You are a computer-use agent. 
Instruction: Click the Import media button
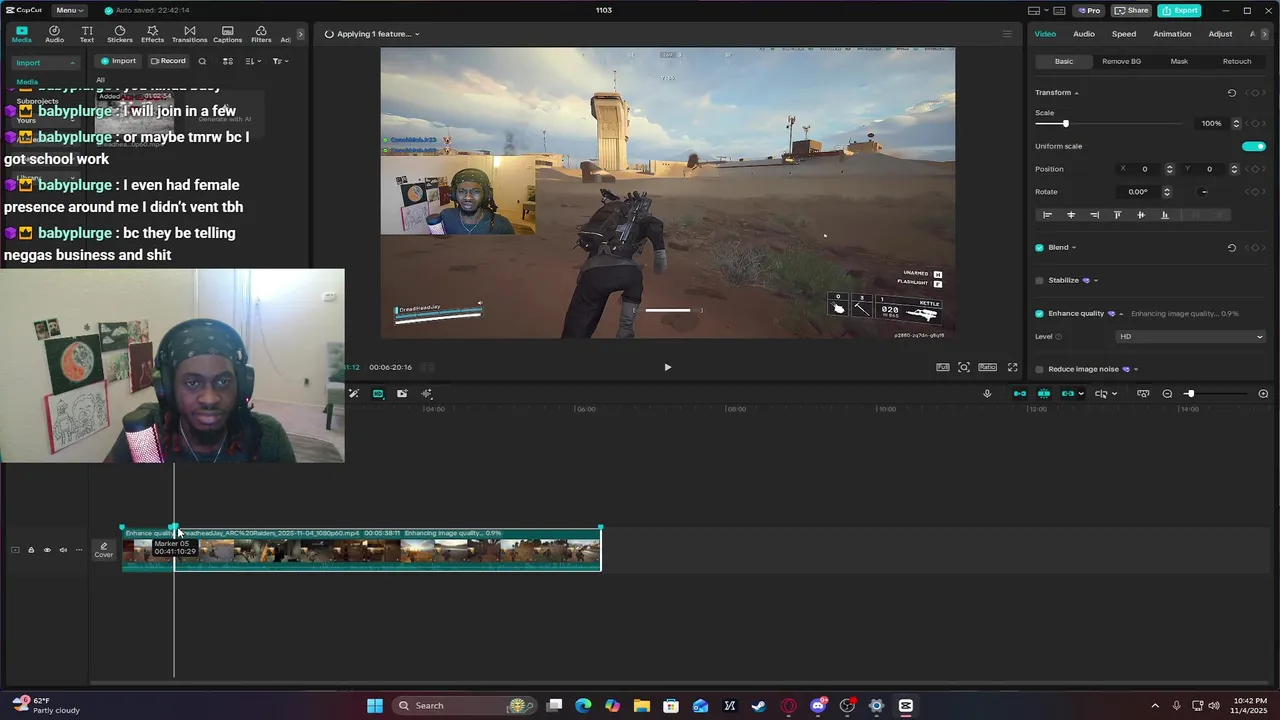point(118,61)
